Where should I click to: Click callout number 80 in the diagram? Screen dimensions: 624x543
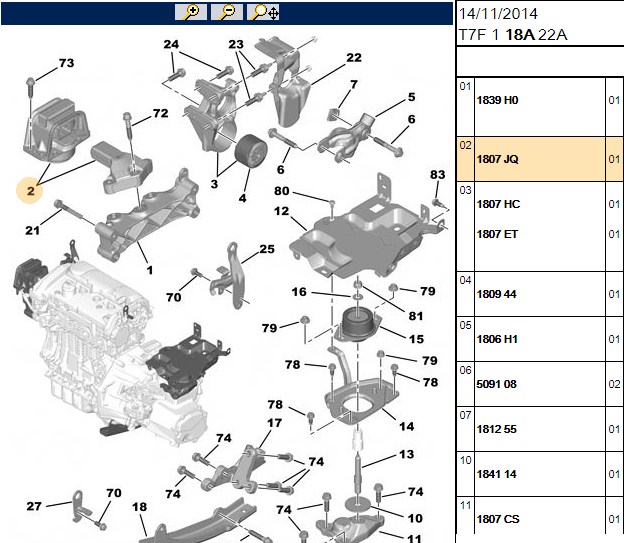pyautogui.click(x=281, y=191)
